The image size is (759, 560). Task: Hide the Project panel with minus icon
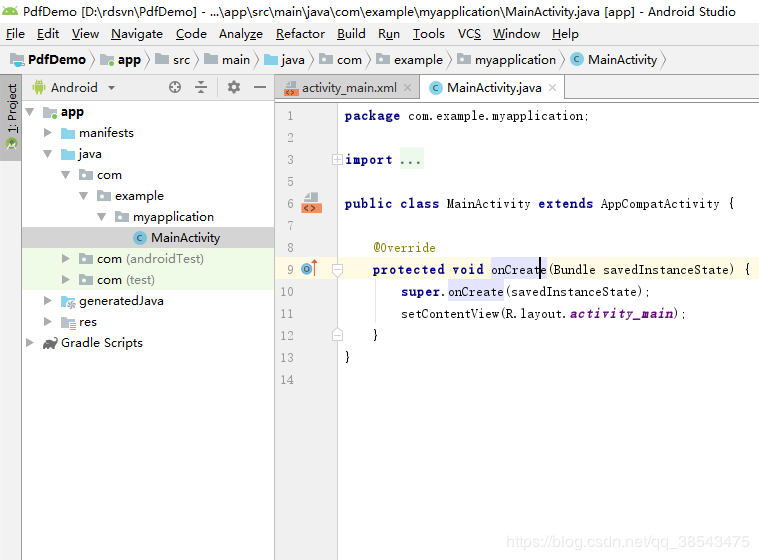260,87
